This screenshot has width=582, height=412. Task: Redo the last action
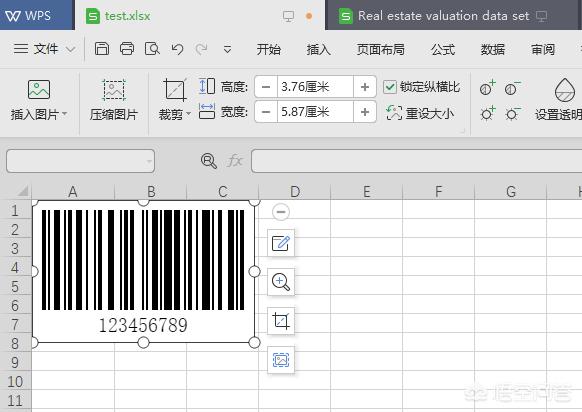pyautogui.click(x=201, y=49)
